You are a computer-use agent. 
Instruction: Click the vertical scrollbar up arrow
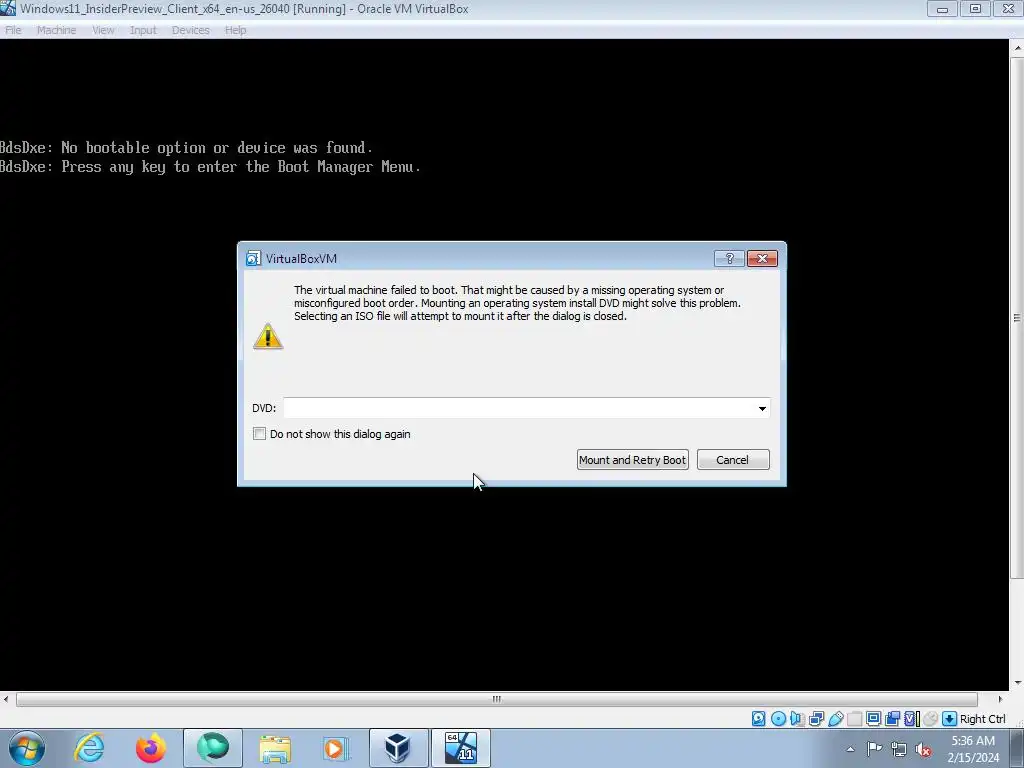point(1017,48)
